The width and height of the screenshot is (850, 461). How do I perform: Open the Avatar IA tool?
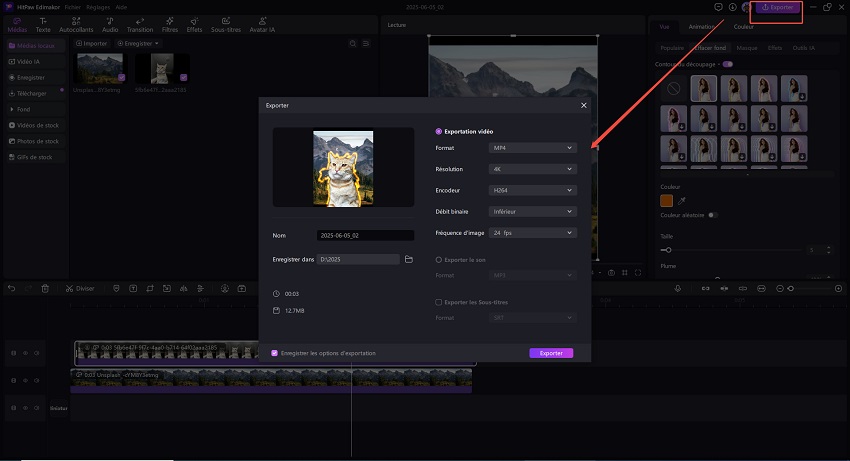pyautogui.click(x=262, y=25)
